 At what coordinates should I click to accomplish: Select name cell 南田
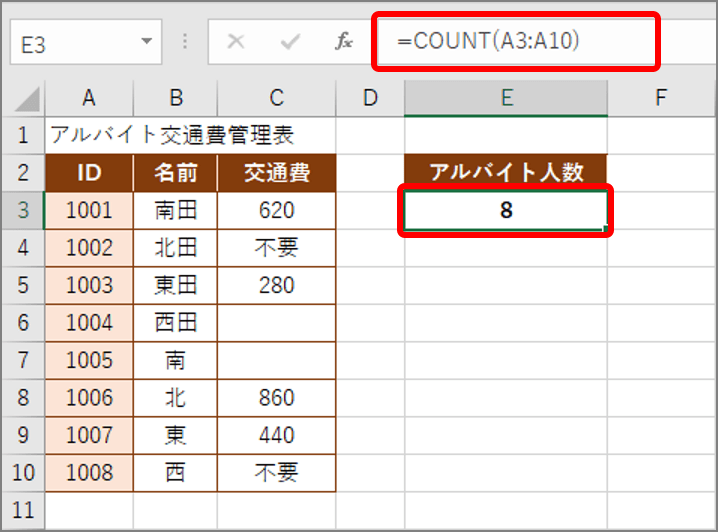175,211
